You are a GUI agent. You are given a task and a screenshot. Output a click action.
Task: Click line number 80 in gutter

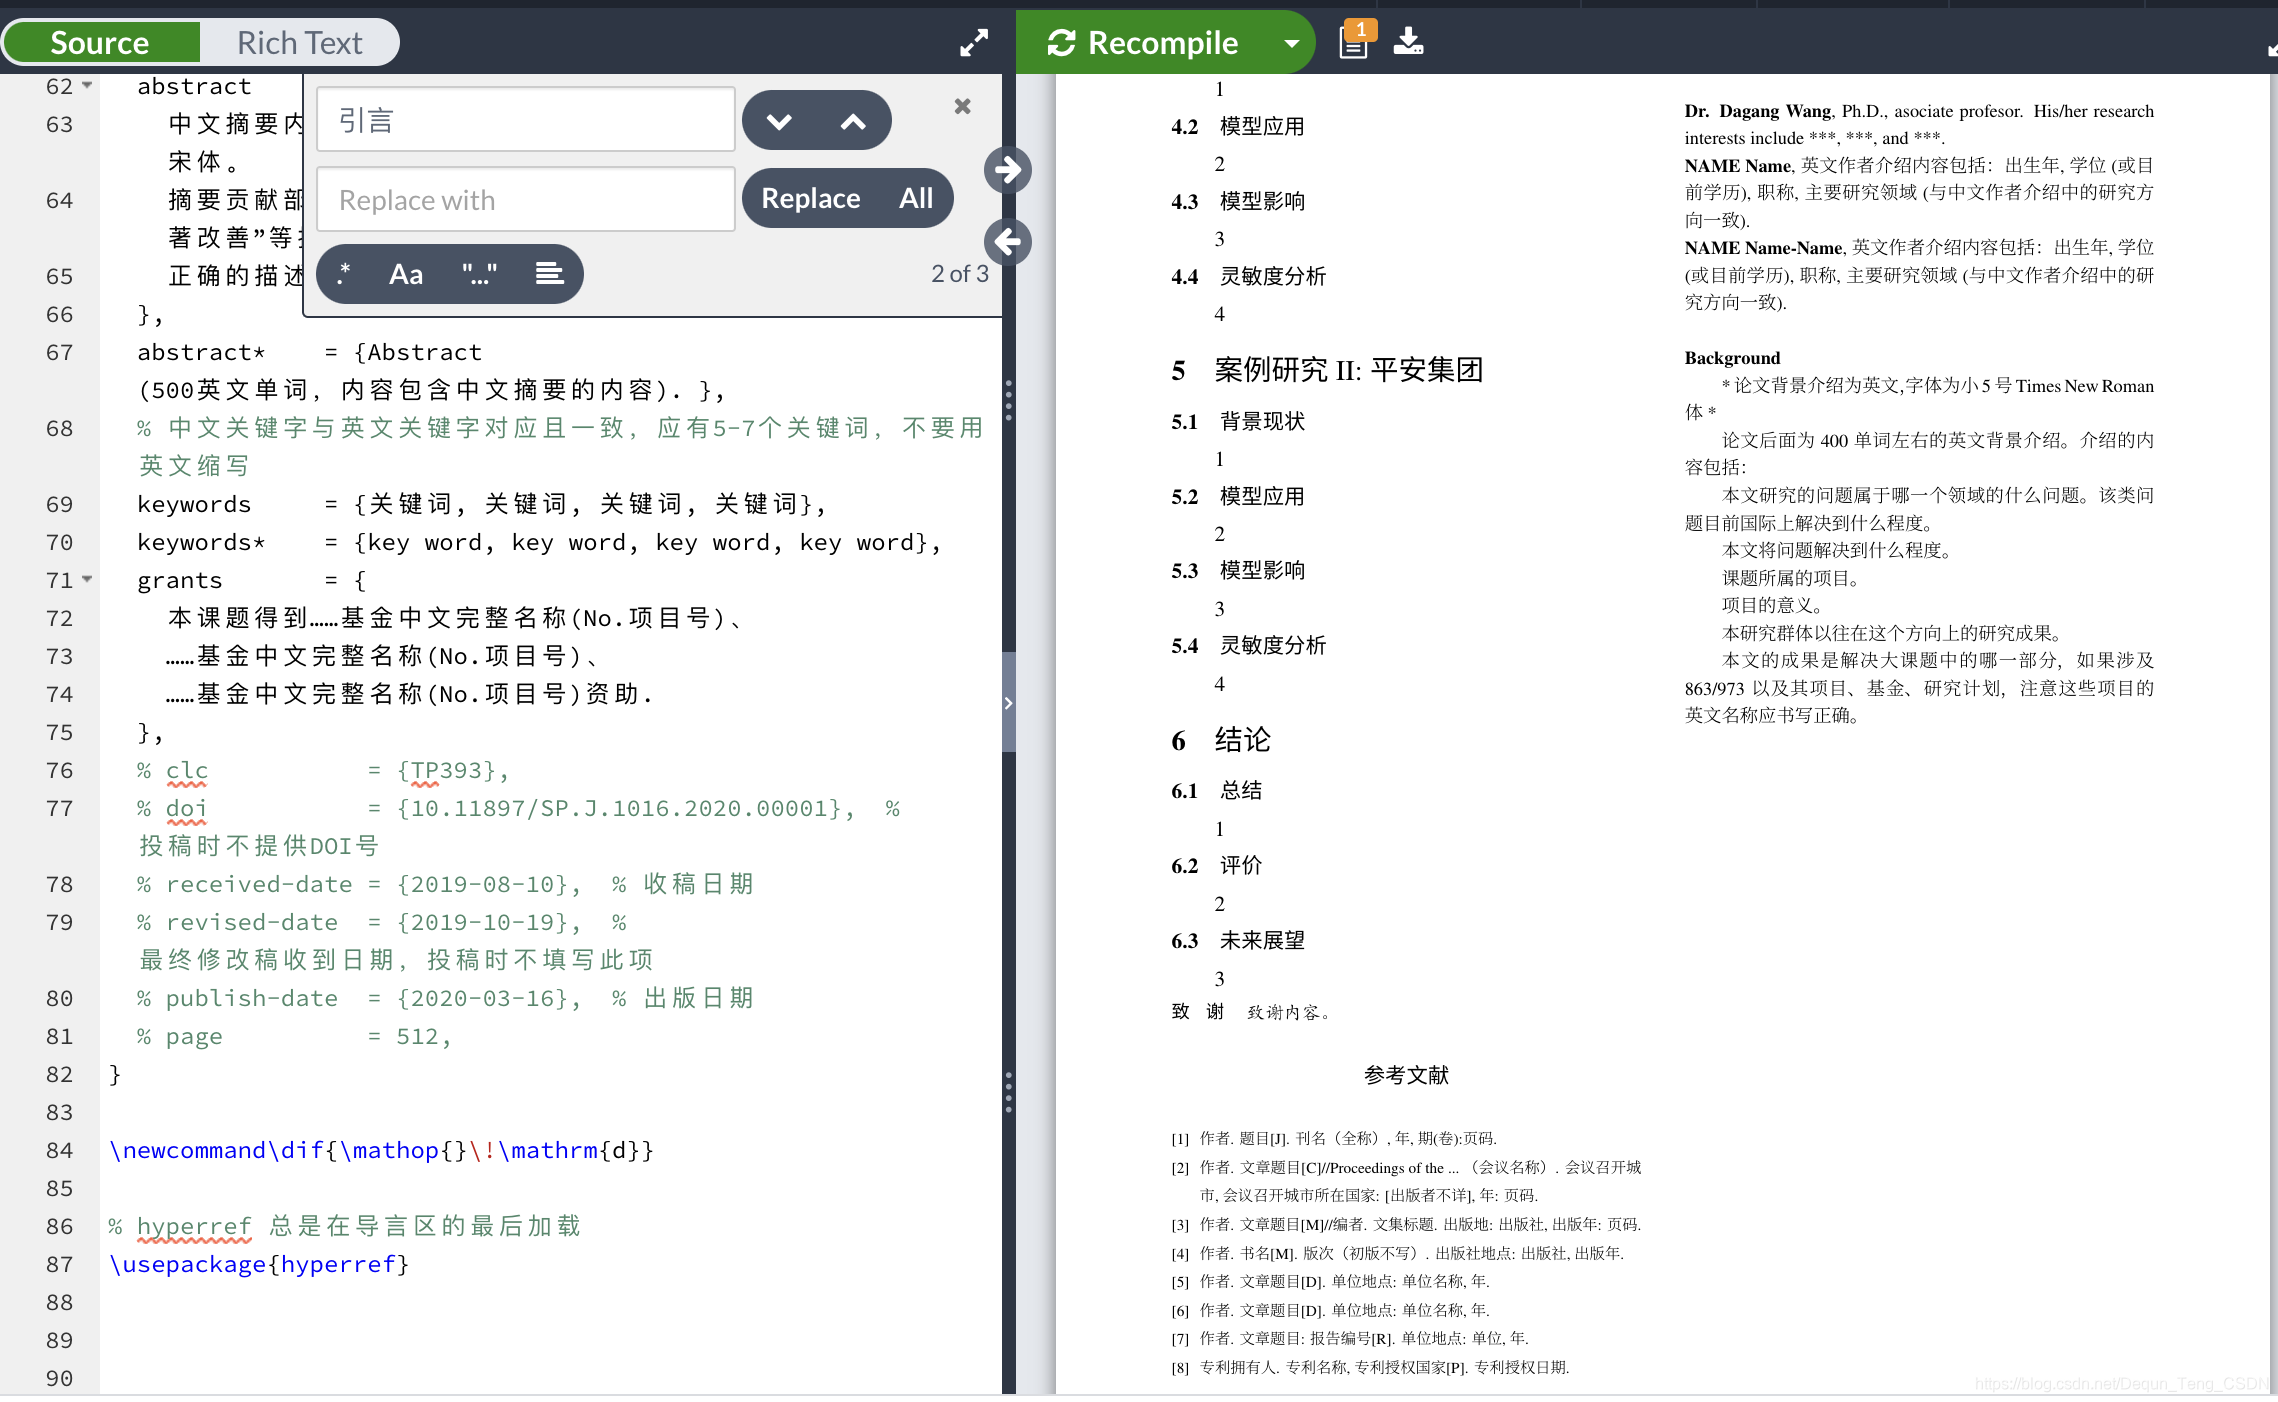point(59,998)
